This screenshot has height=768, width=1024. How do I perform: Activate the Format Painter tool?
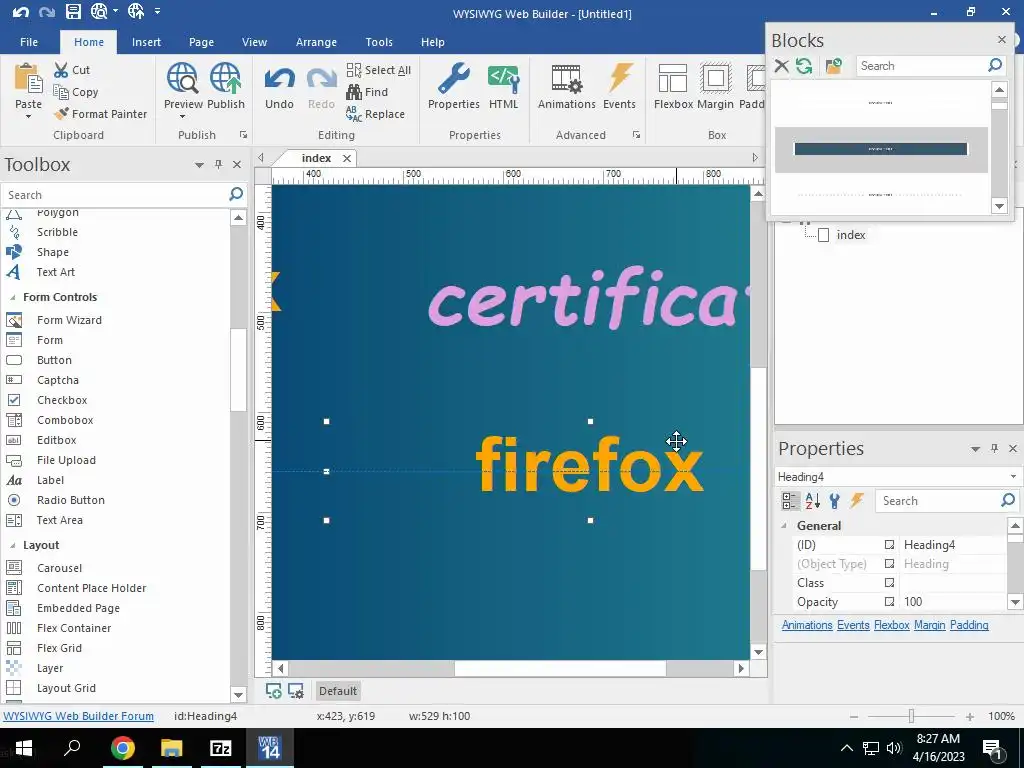click(101, 114)
